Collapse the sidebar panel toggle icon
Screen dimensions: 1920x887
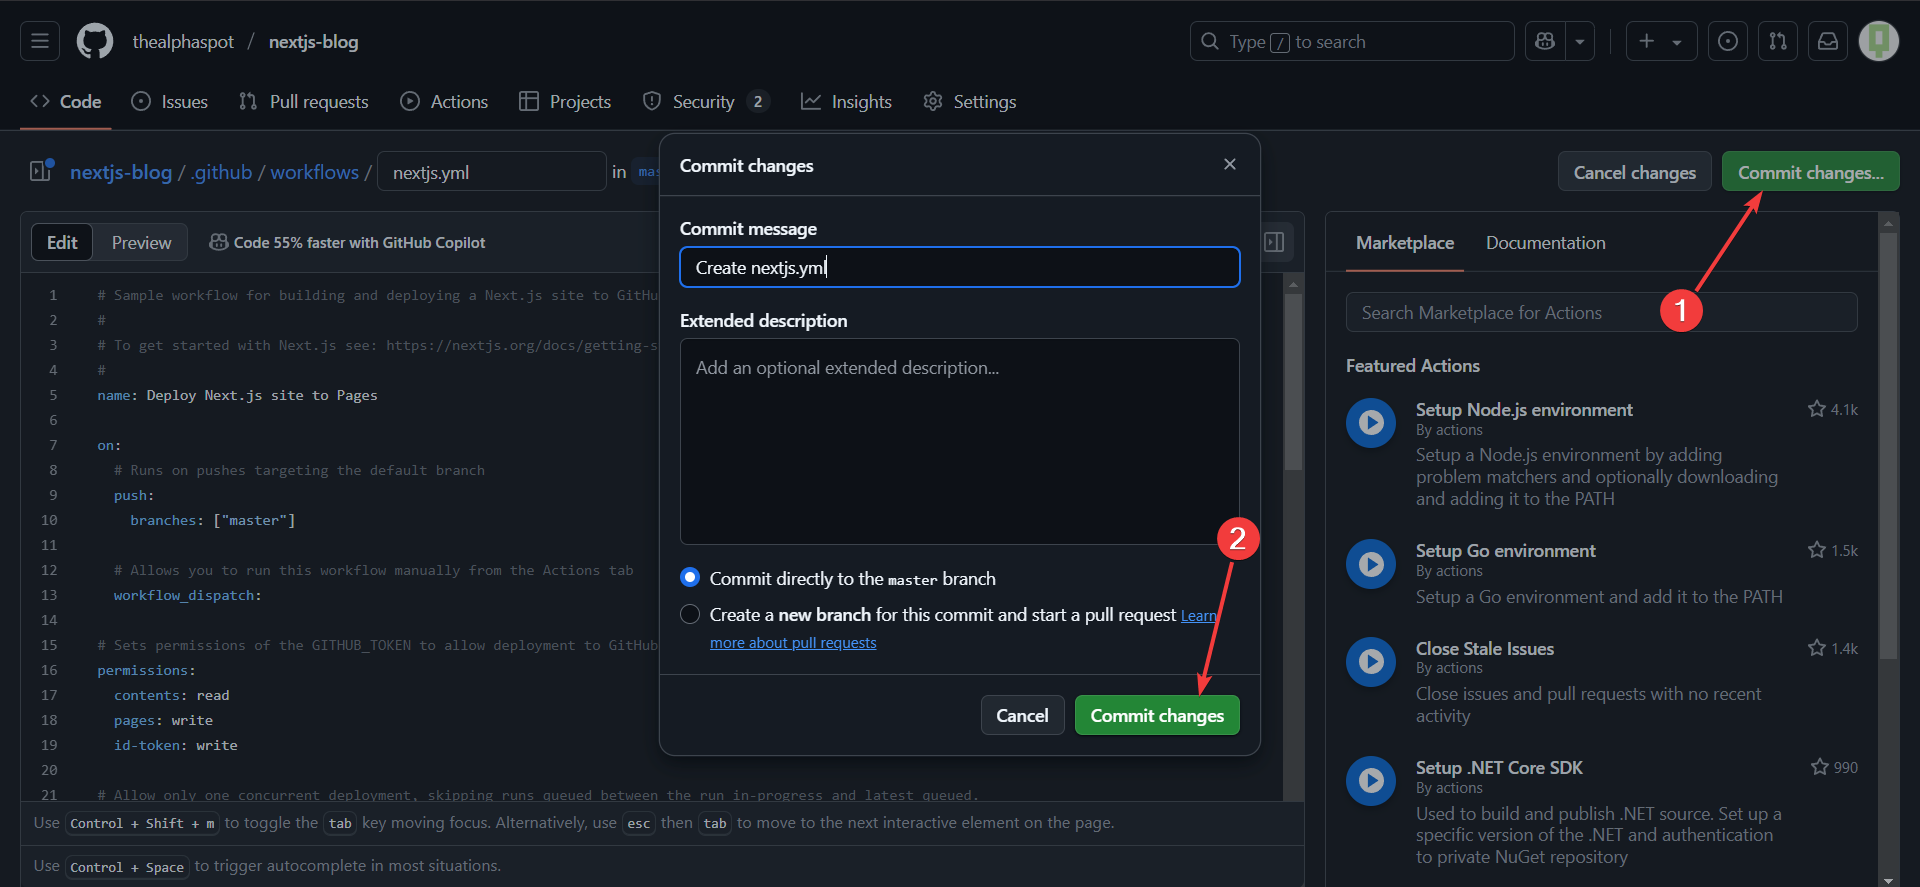[x=1274, y=242]
